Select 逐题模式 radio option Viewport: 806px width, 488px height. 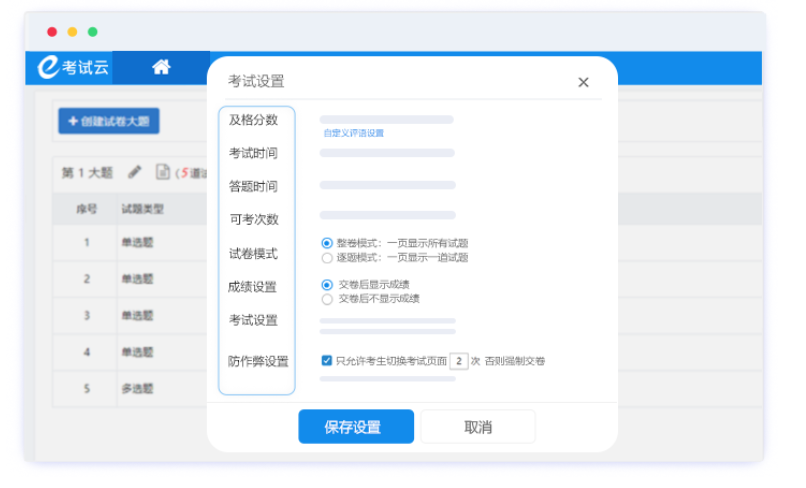(327, 257)
